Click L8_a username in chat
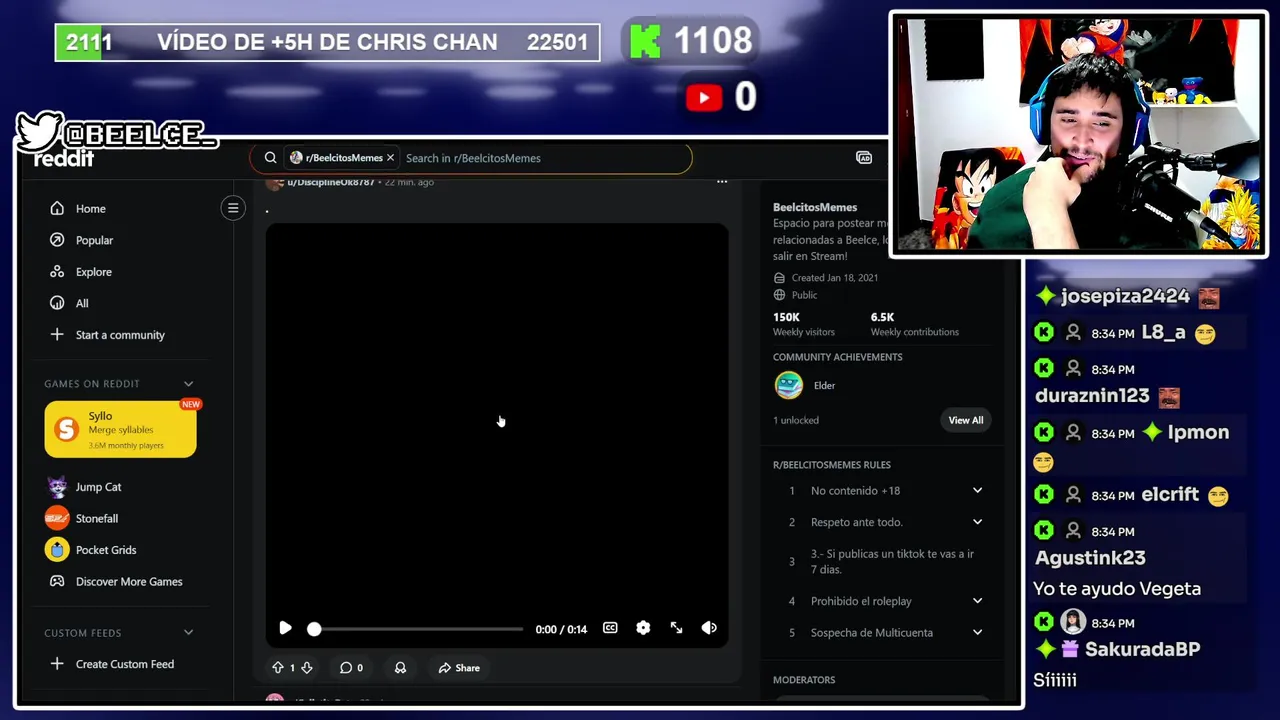 [x=1163, y=333]
